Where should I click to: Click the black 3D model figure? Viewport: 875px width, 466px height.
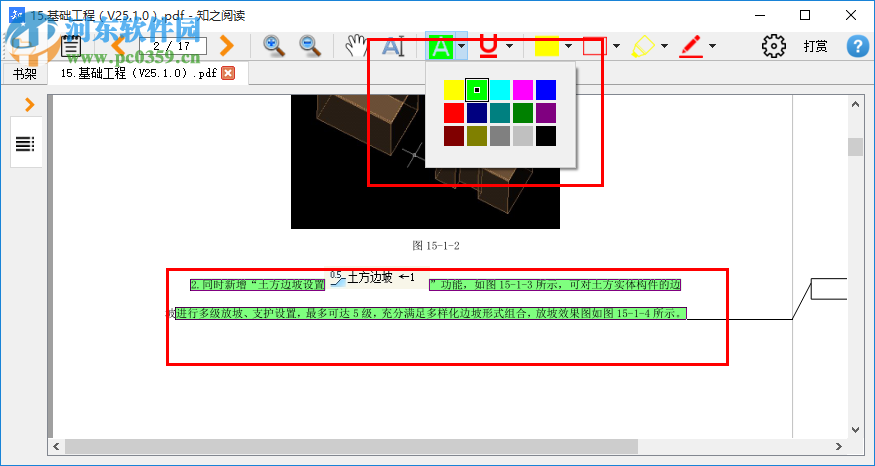pyautogui.click(x=425, y=162)
